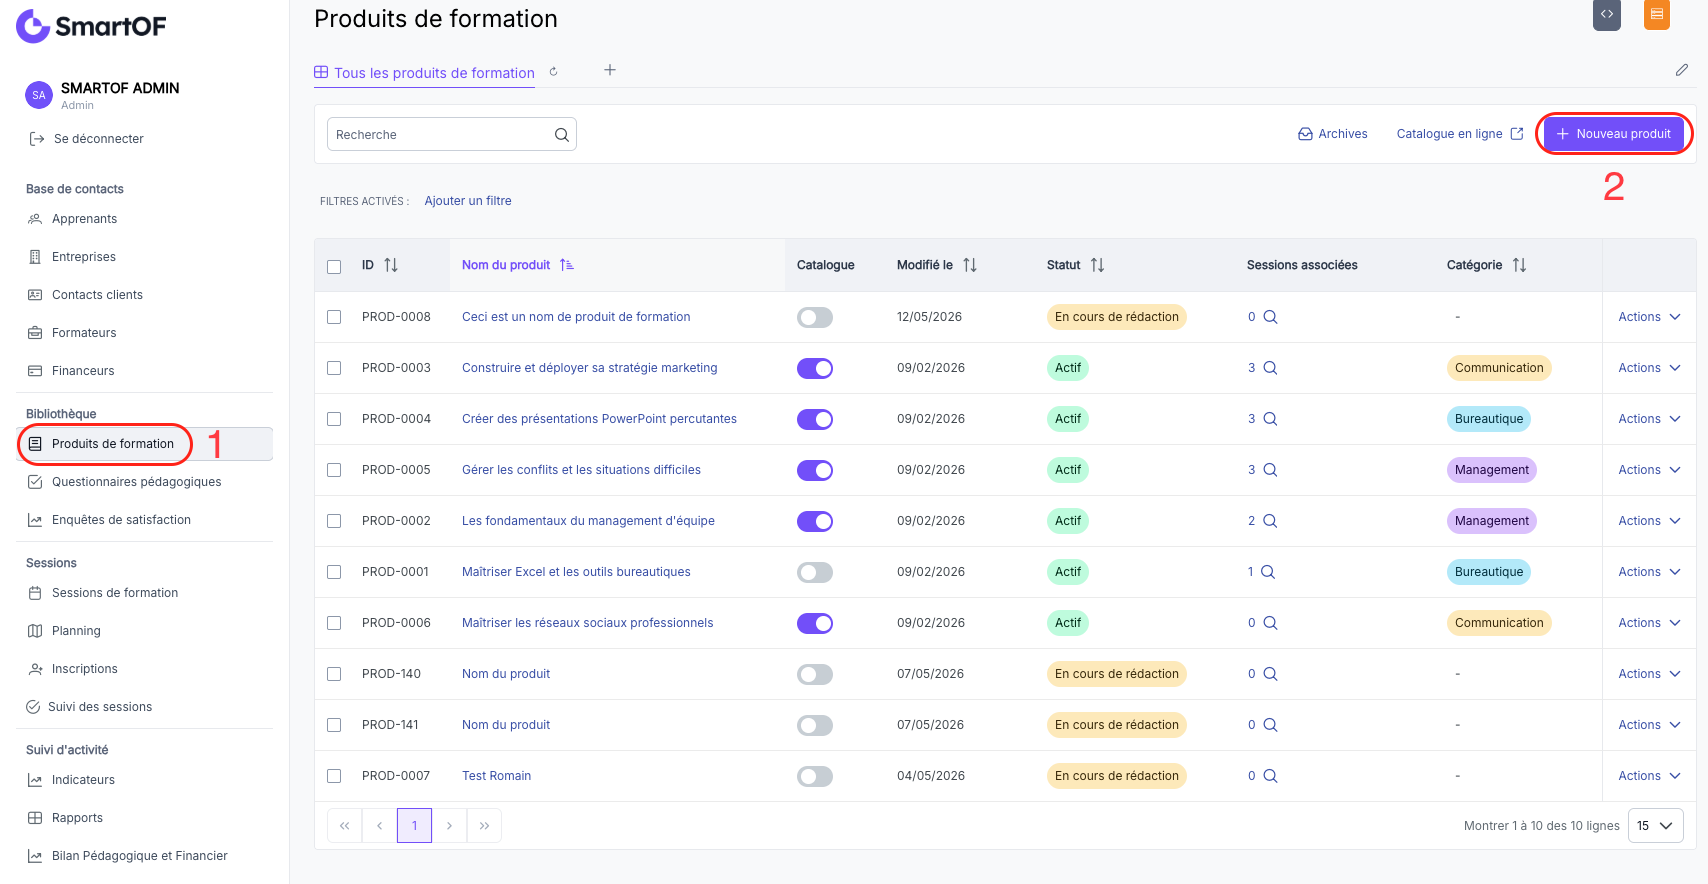Open Actions dropdown for PROD-0008

pyautogui.click(x=1649, y=317)
